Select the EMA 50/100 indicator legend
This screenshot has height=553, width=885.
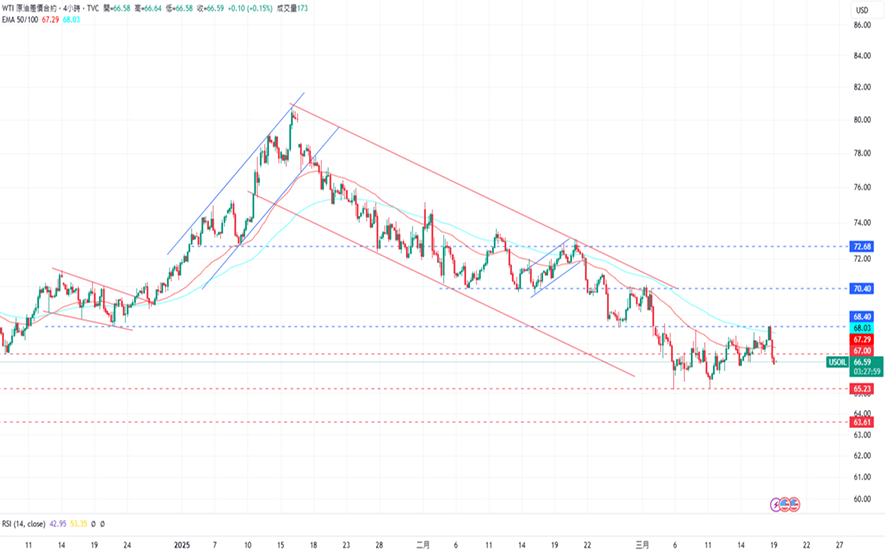point(20,20)
